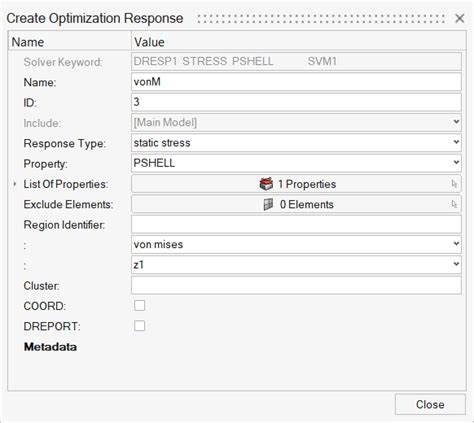Click the Exclude Elements mesh icon

tap(268, 204)
